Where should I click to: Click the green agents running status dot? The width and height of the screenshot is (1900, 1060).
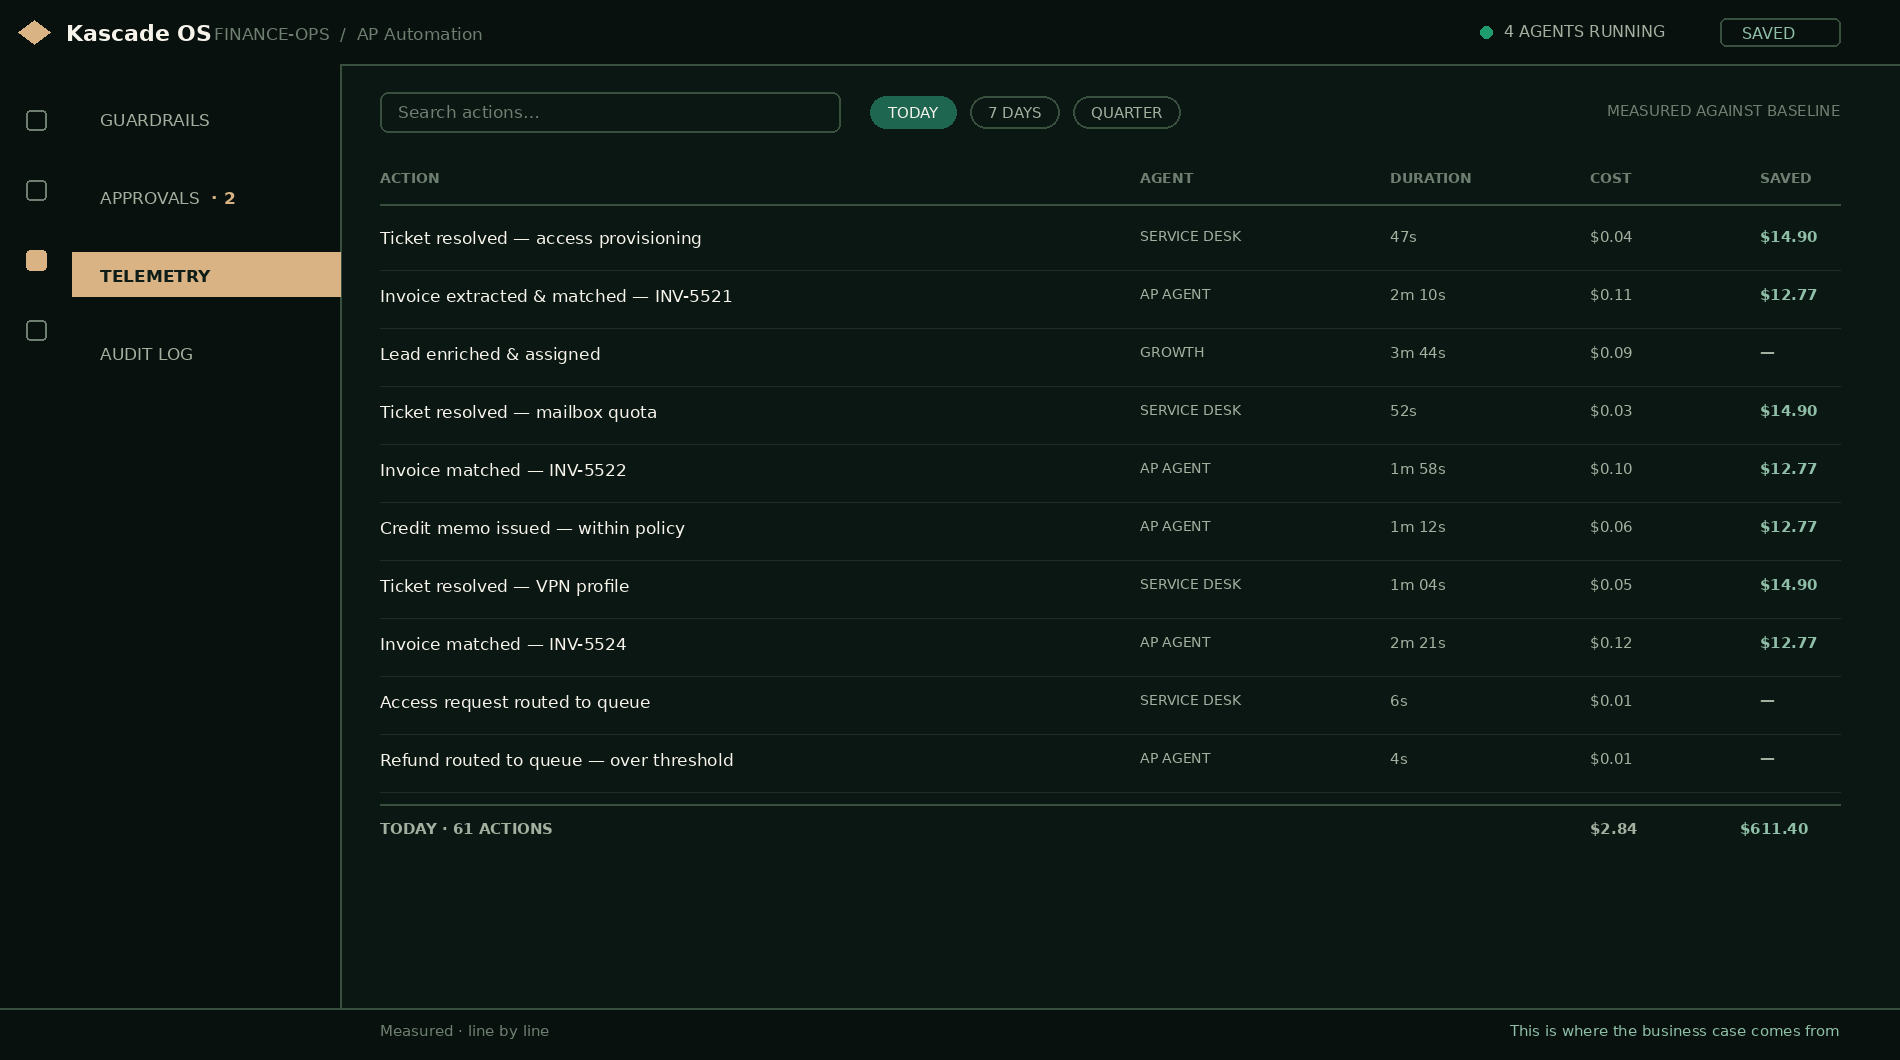click(x=1486, y=32)
